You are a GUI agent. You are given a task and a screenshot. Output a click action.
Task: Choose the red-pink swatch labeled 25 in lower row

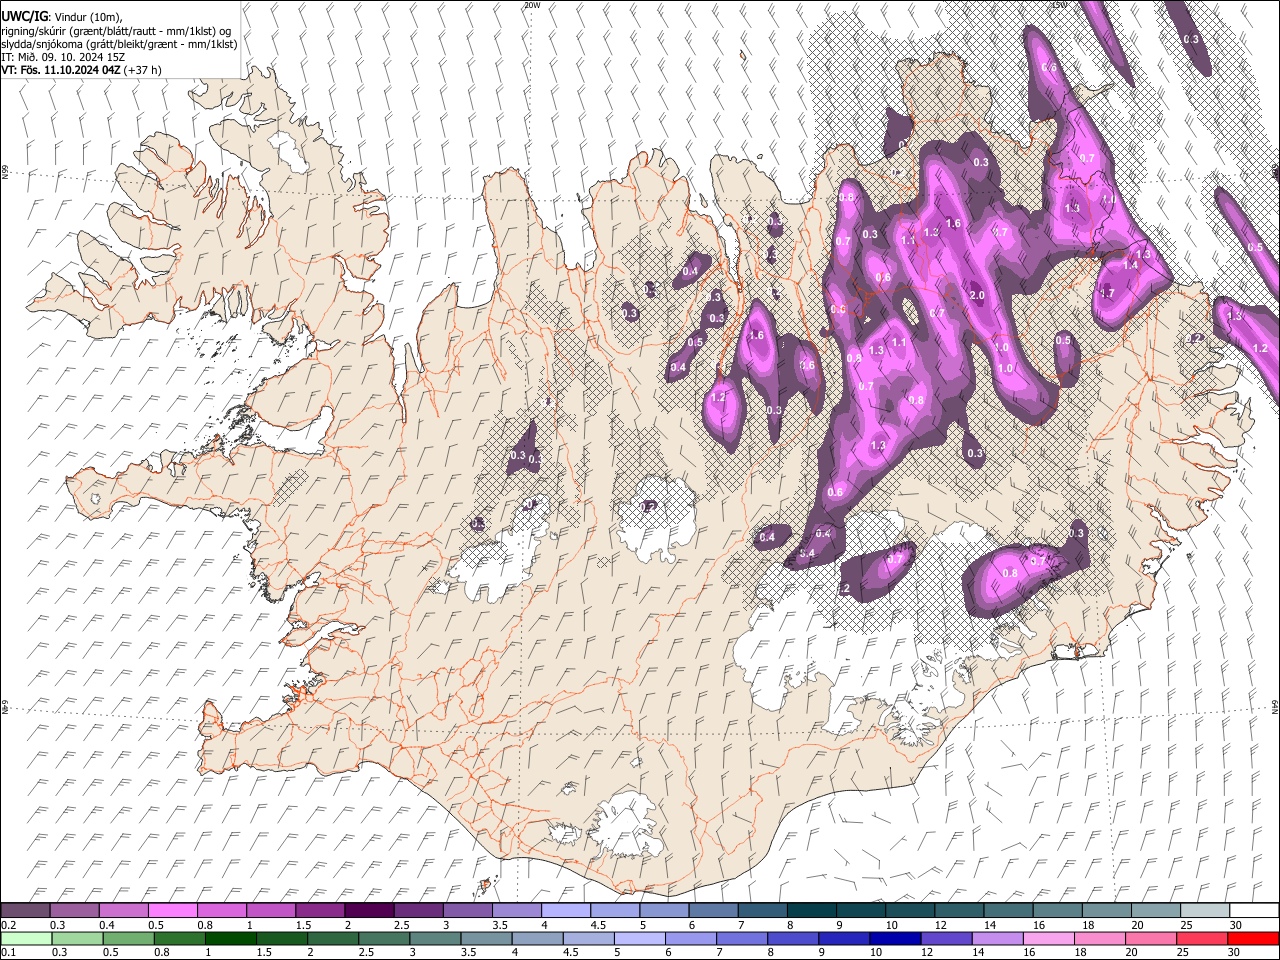(x=1202, y=938)
